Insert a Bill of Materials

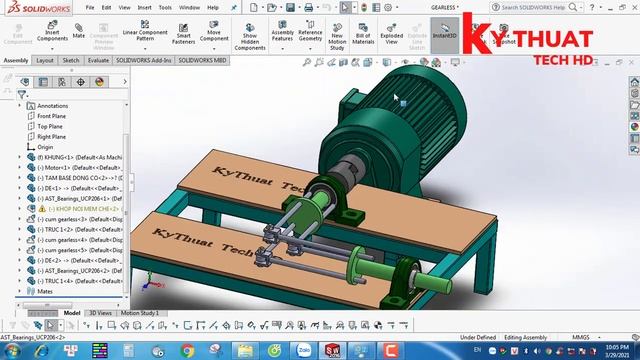(x=363, y=33)
